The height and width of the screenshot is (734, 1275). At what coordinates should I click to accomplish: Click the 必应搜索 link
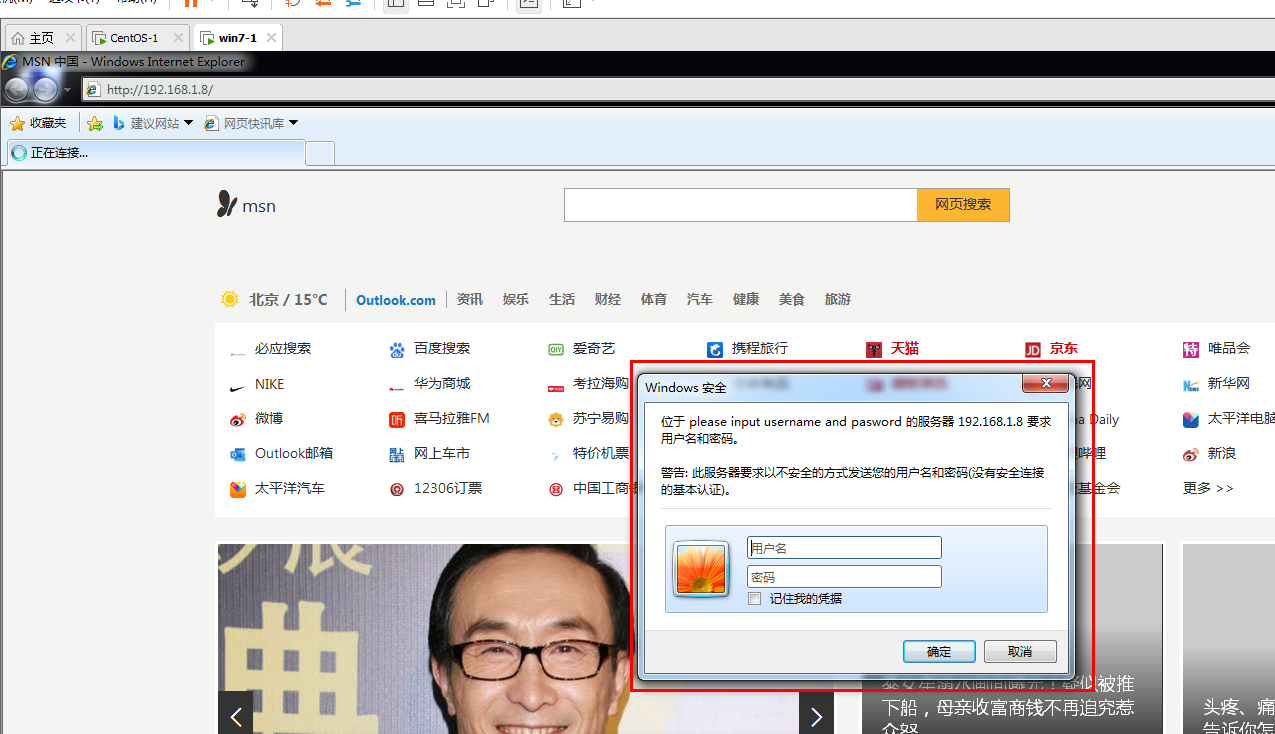pos(283,348)
